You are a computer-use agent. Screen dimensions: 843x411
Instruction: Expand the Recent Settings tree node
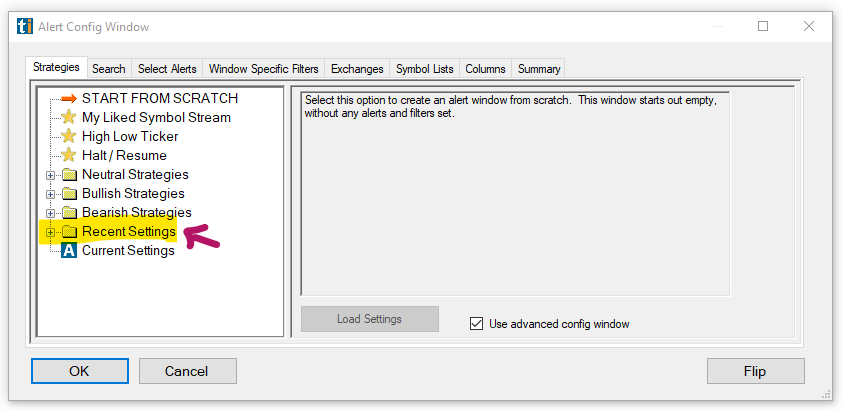(x=50, y=232)
